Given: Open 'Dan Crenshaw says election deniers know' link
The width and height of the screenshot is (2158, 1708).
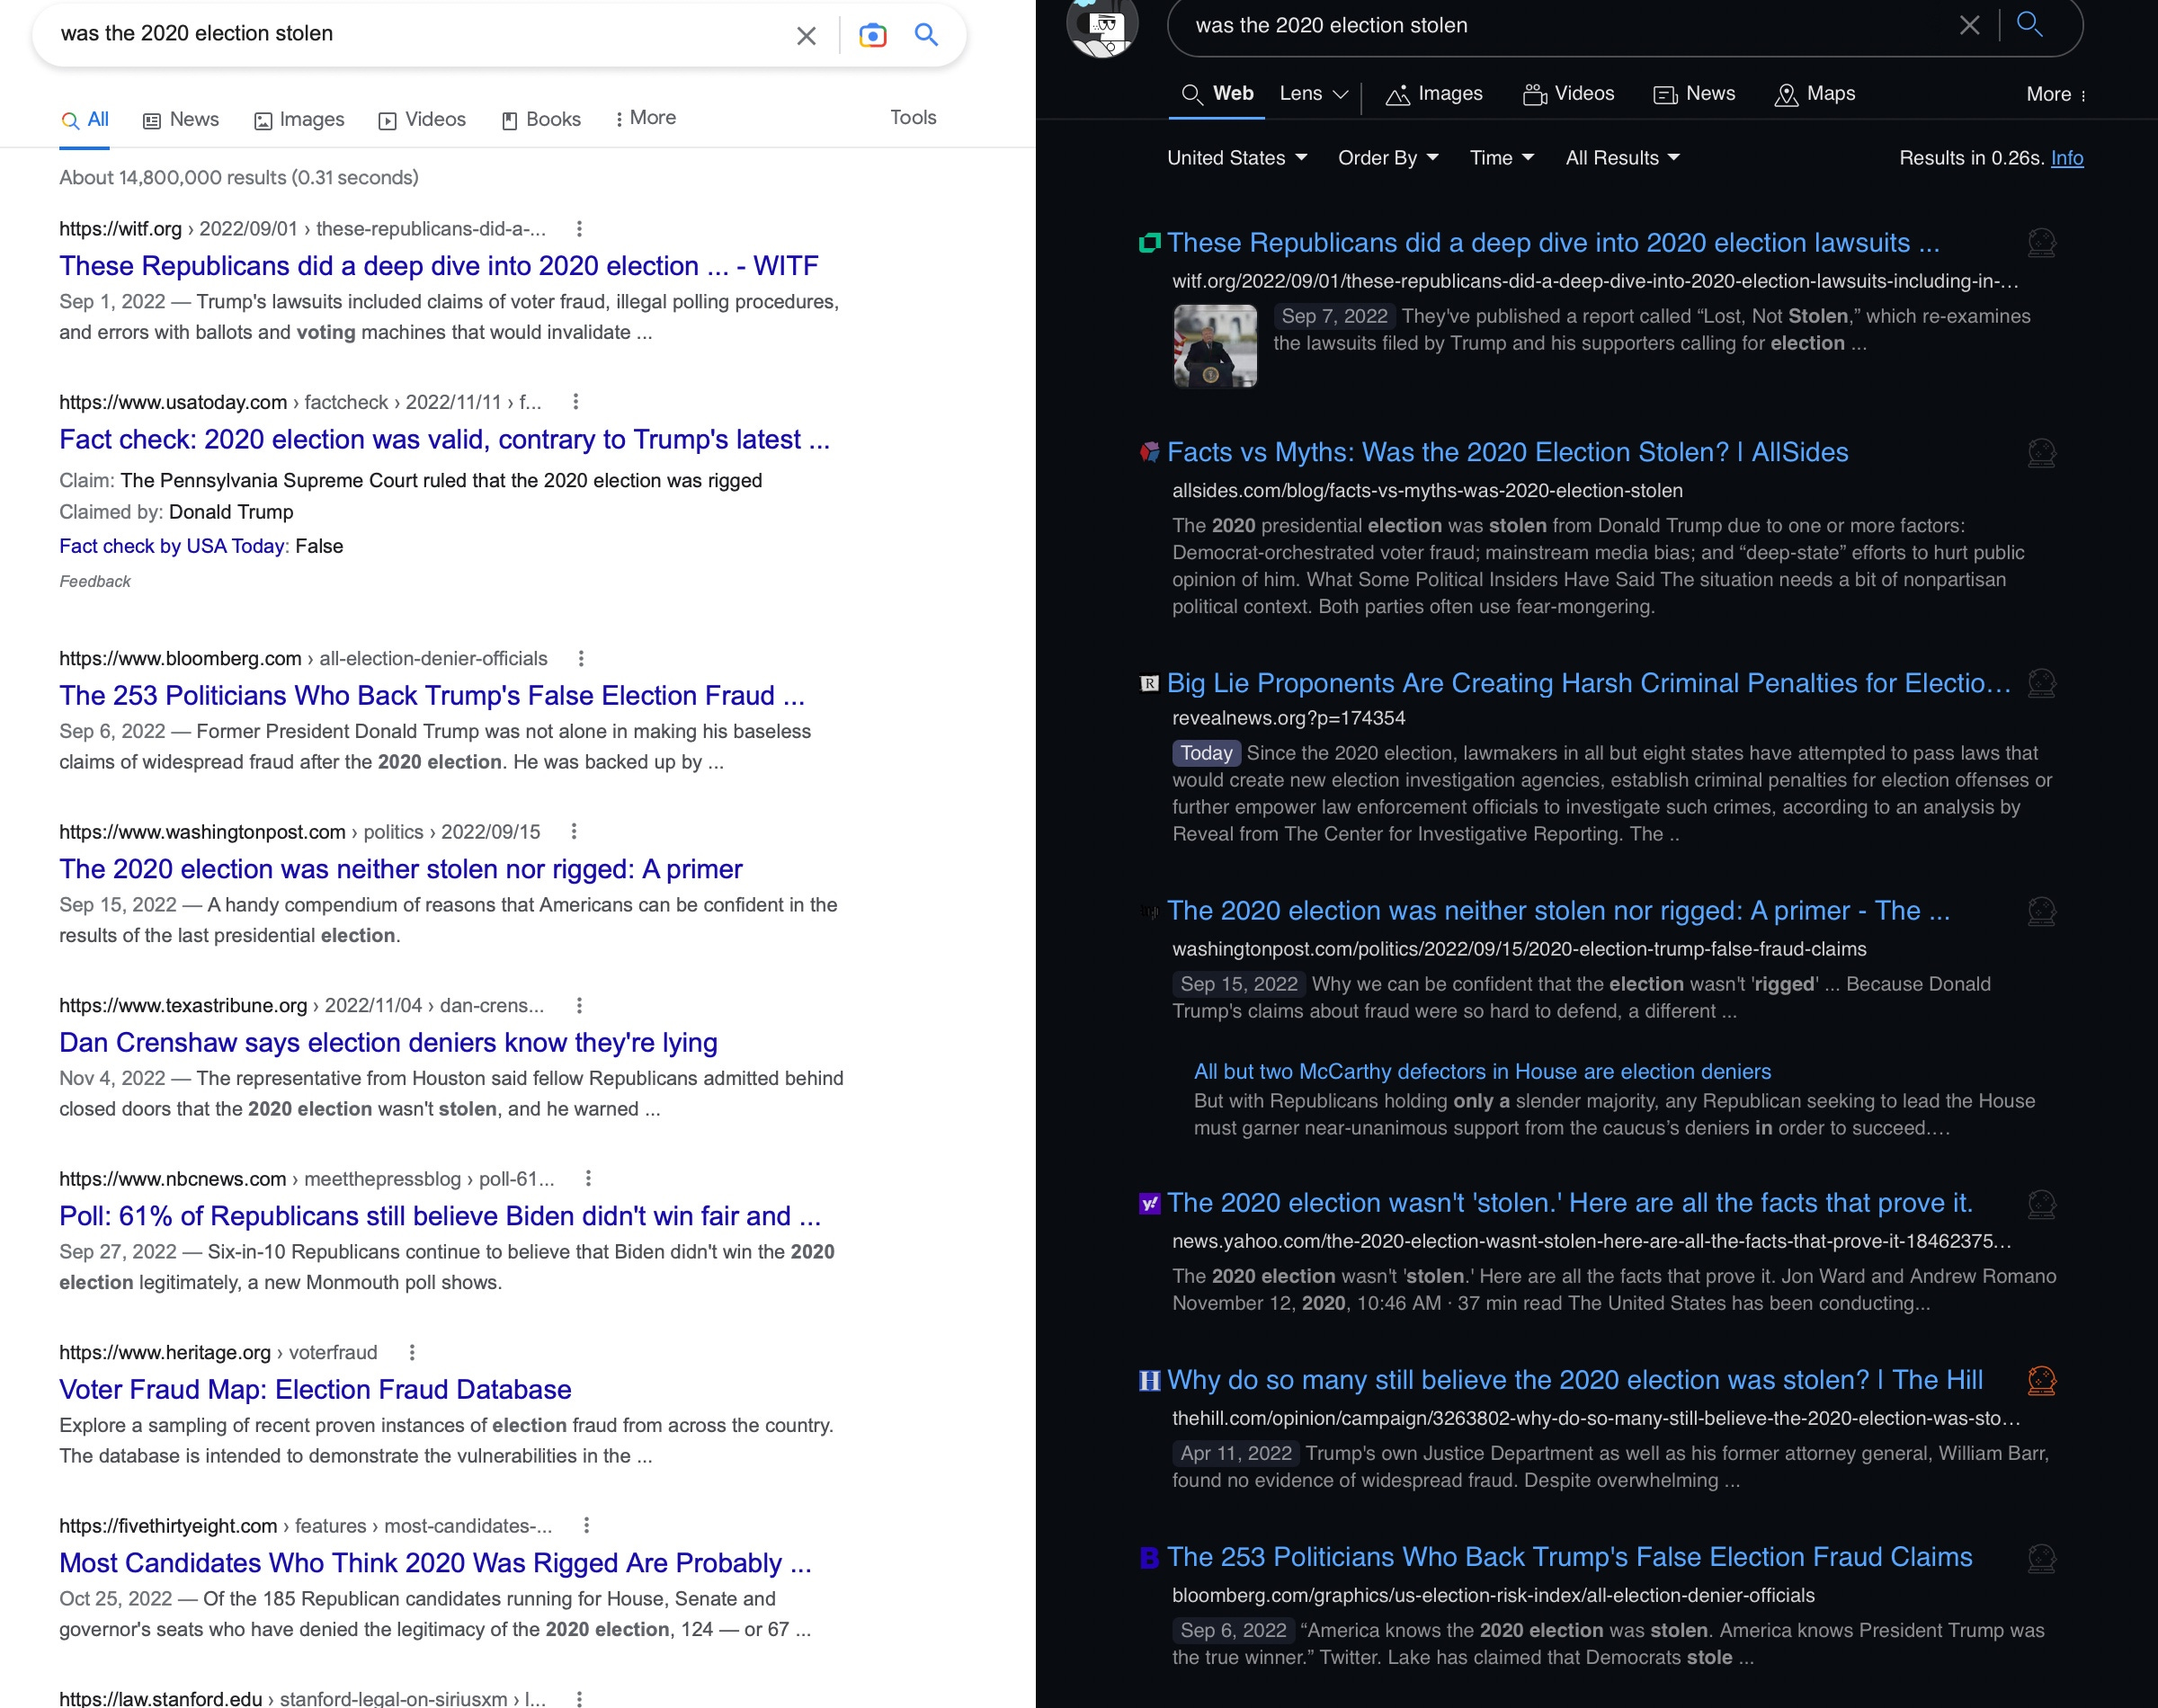Looking at the screenshot, I should click(x=388, y=1043).
